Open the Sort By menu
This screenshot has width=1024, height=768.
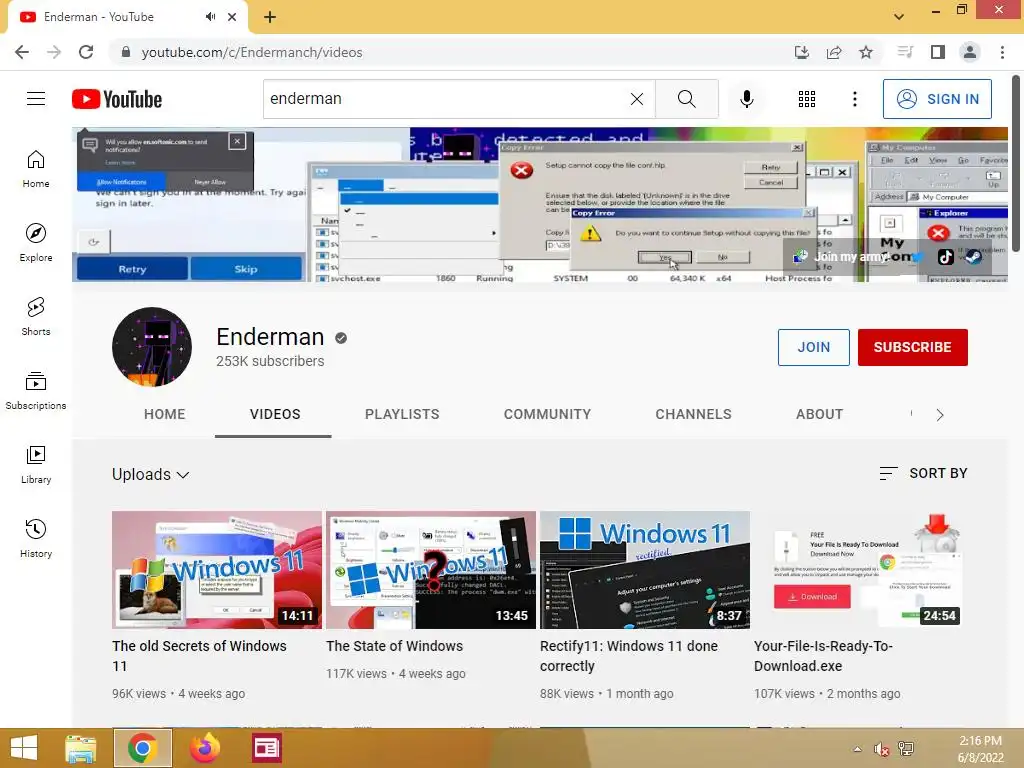923,473
